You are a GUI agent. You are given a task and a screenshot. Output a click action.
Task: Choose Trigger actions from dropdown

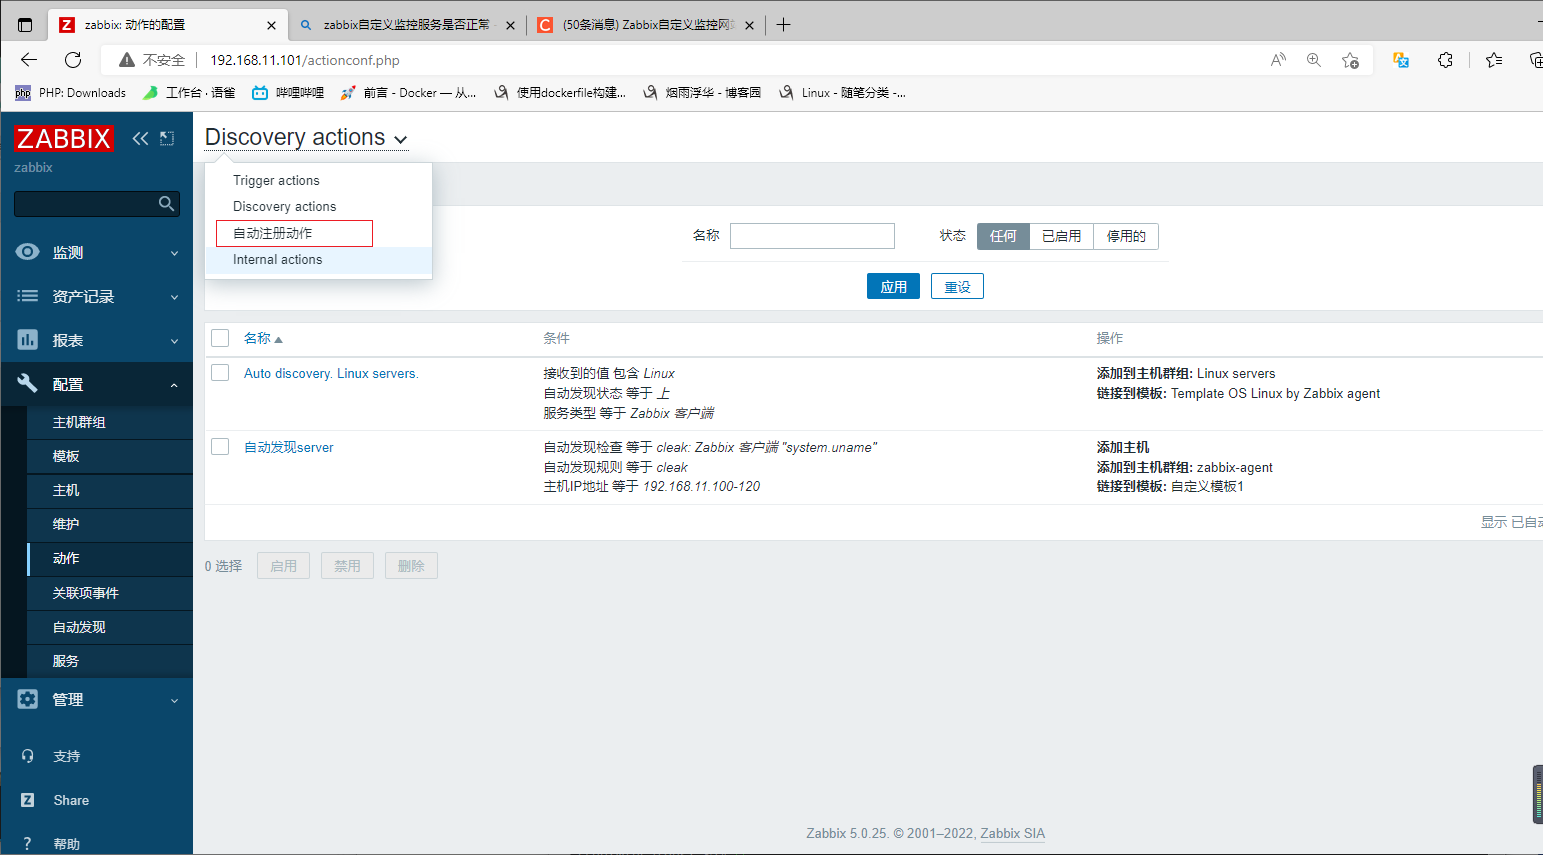276,180
